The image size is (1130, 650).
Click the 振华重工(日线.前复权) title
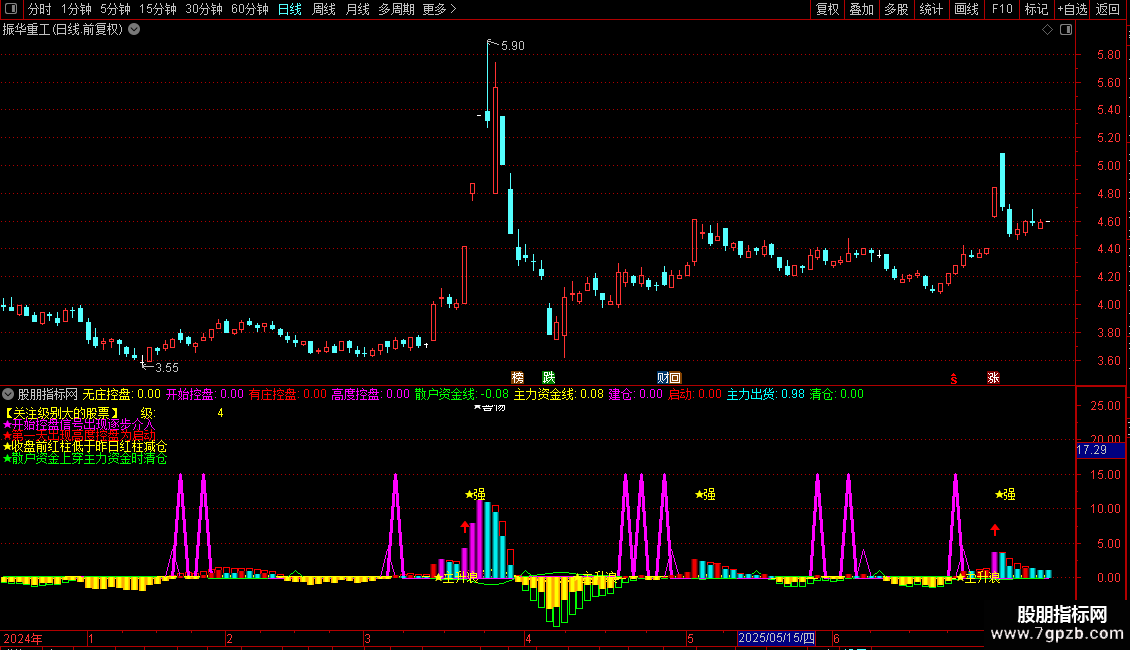pos(63,29)
